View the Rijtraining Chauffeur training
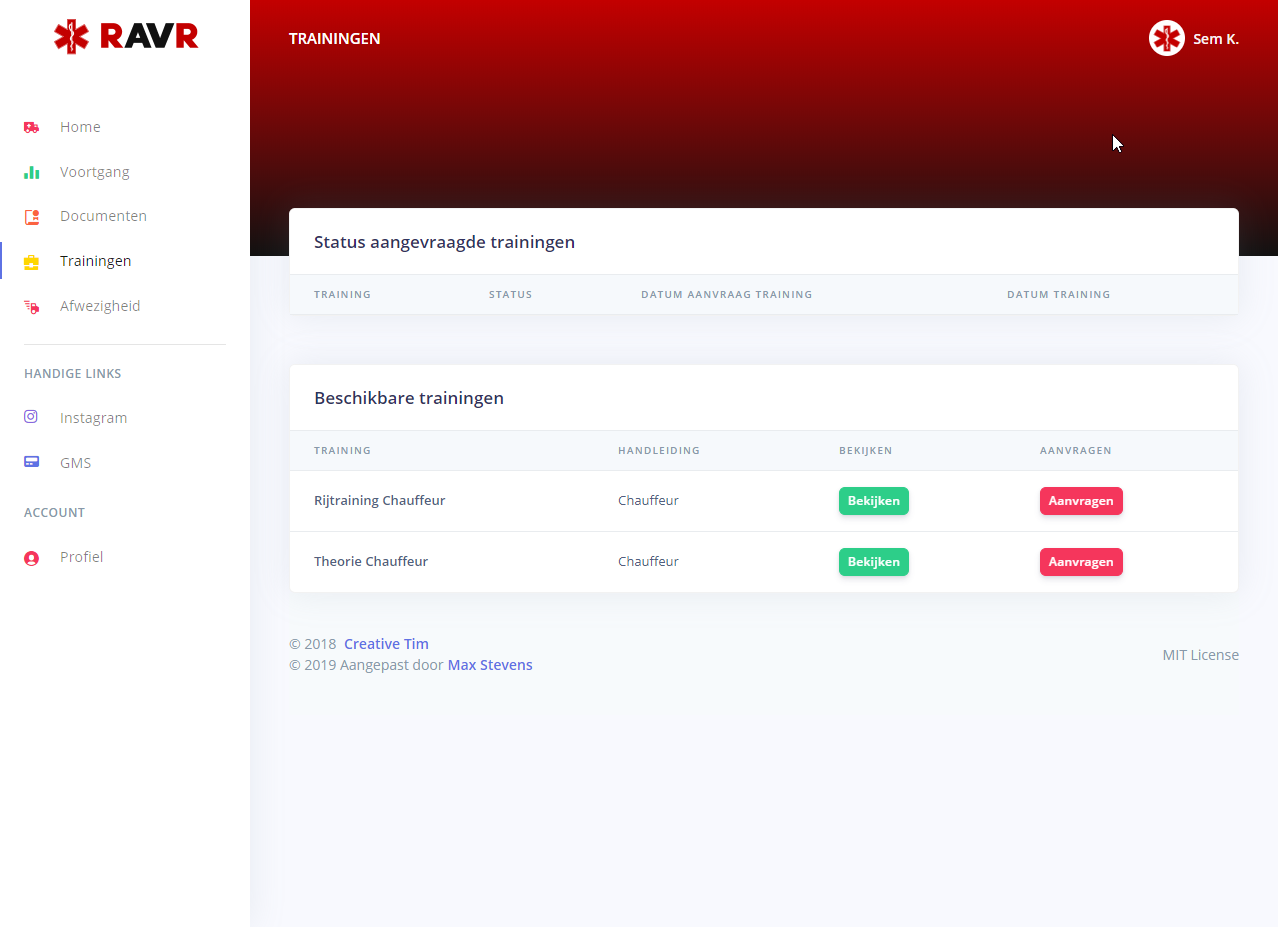 tap(873, 501)
